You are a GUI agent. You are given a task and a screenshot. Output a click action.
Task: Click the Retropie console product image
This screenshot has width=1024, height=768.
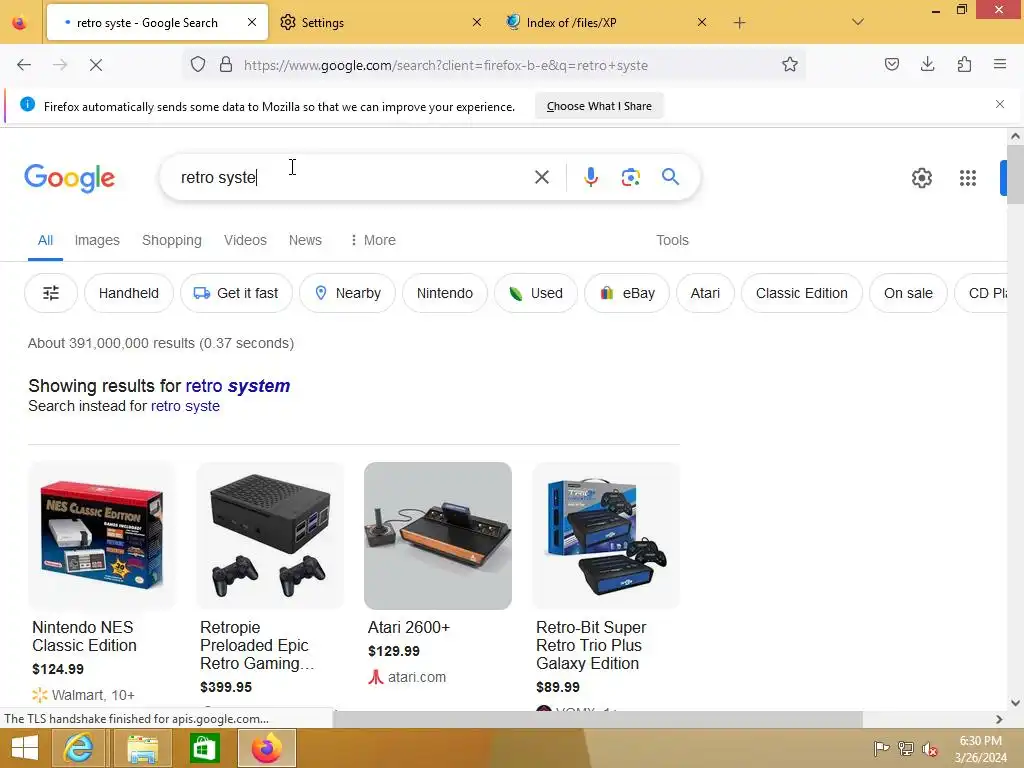pyautogui.click(x=270, y=536)
